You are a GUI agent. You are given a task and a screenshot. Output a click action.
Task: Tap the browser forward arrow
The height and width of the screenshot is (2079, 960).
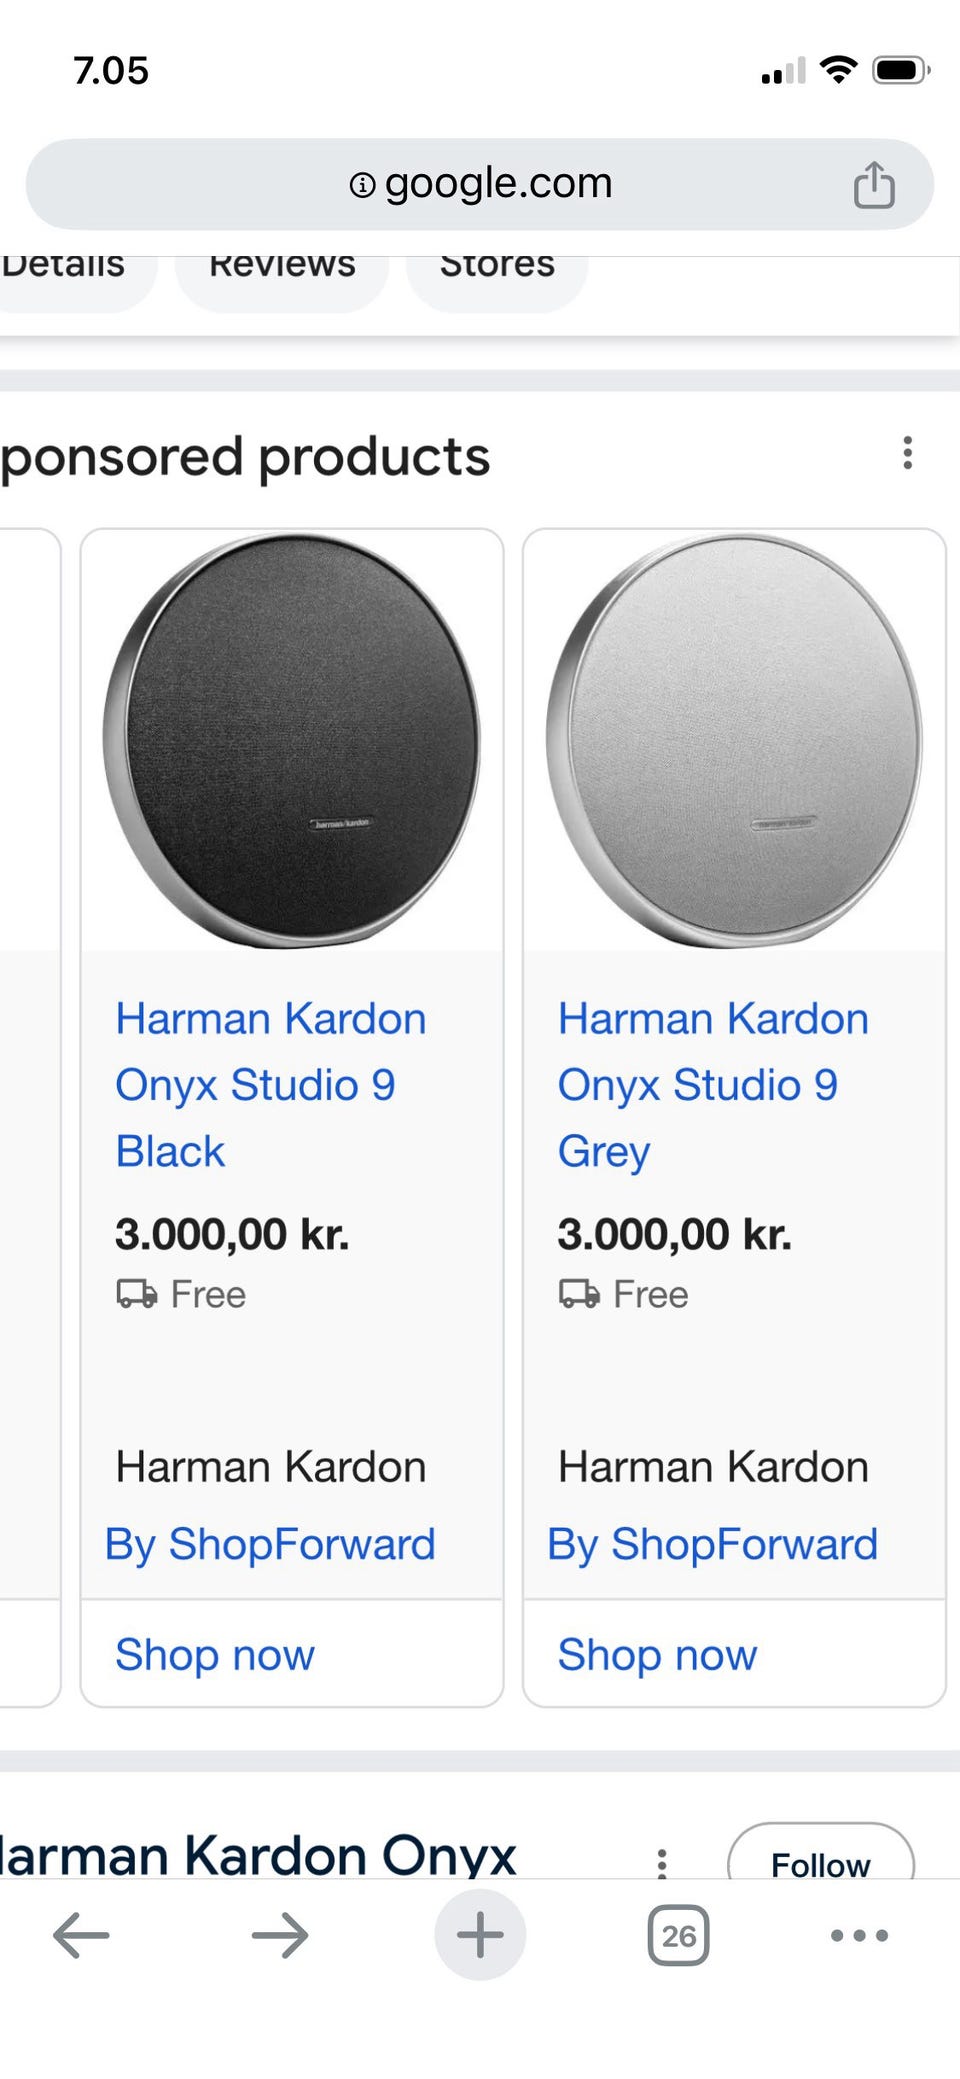pos(280,1935)
